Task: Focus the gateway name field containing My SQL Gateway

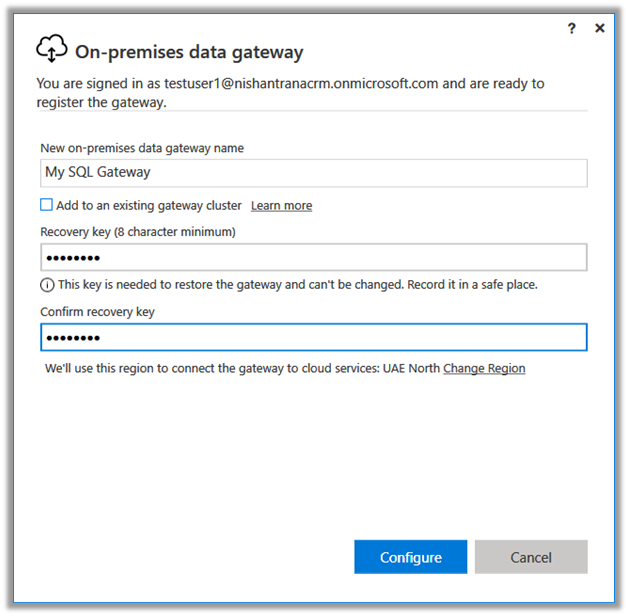Action: point(313,172)
